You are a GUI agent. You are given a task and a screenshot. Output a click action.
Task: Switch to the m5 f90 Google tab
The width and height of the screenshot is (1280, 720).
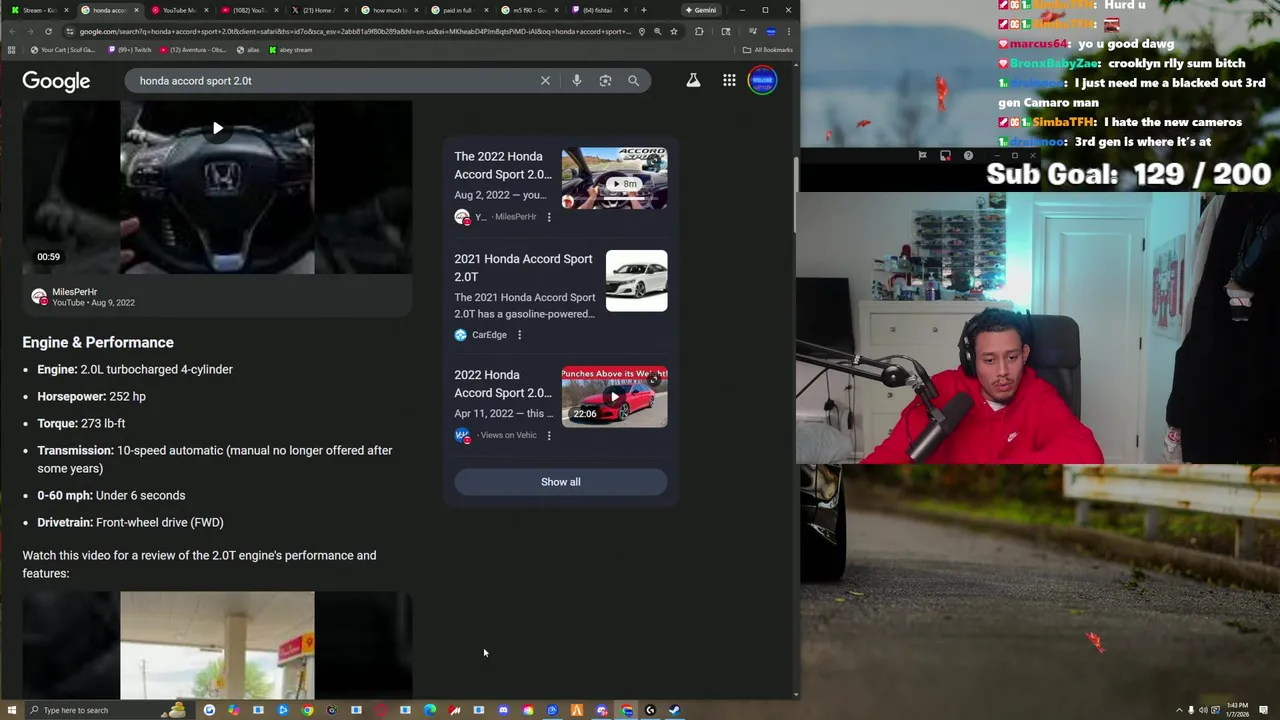point(530,10)
